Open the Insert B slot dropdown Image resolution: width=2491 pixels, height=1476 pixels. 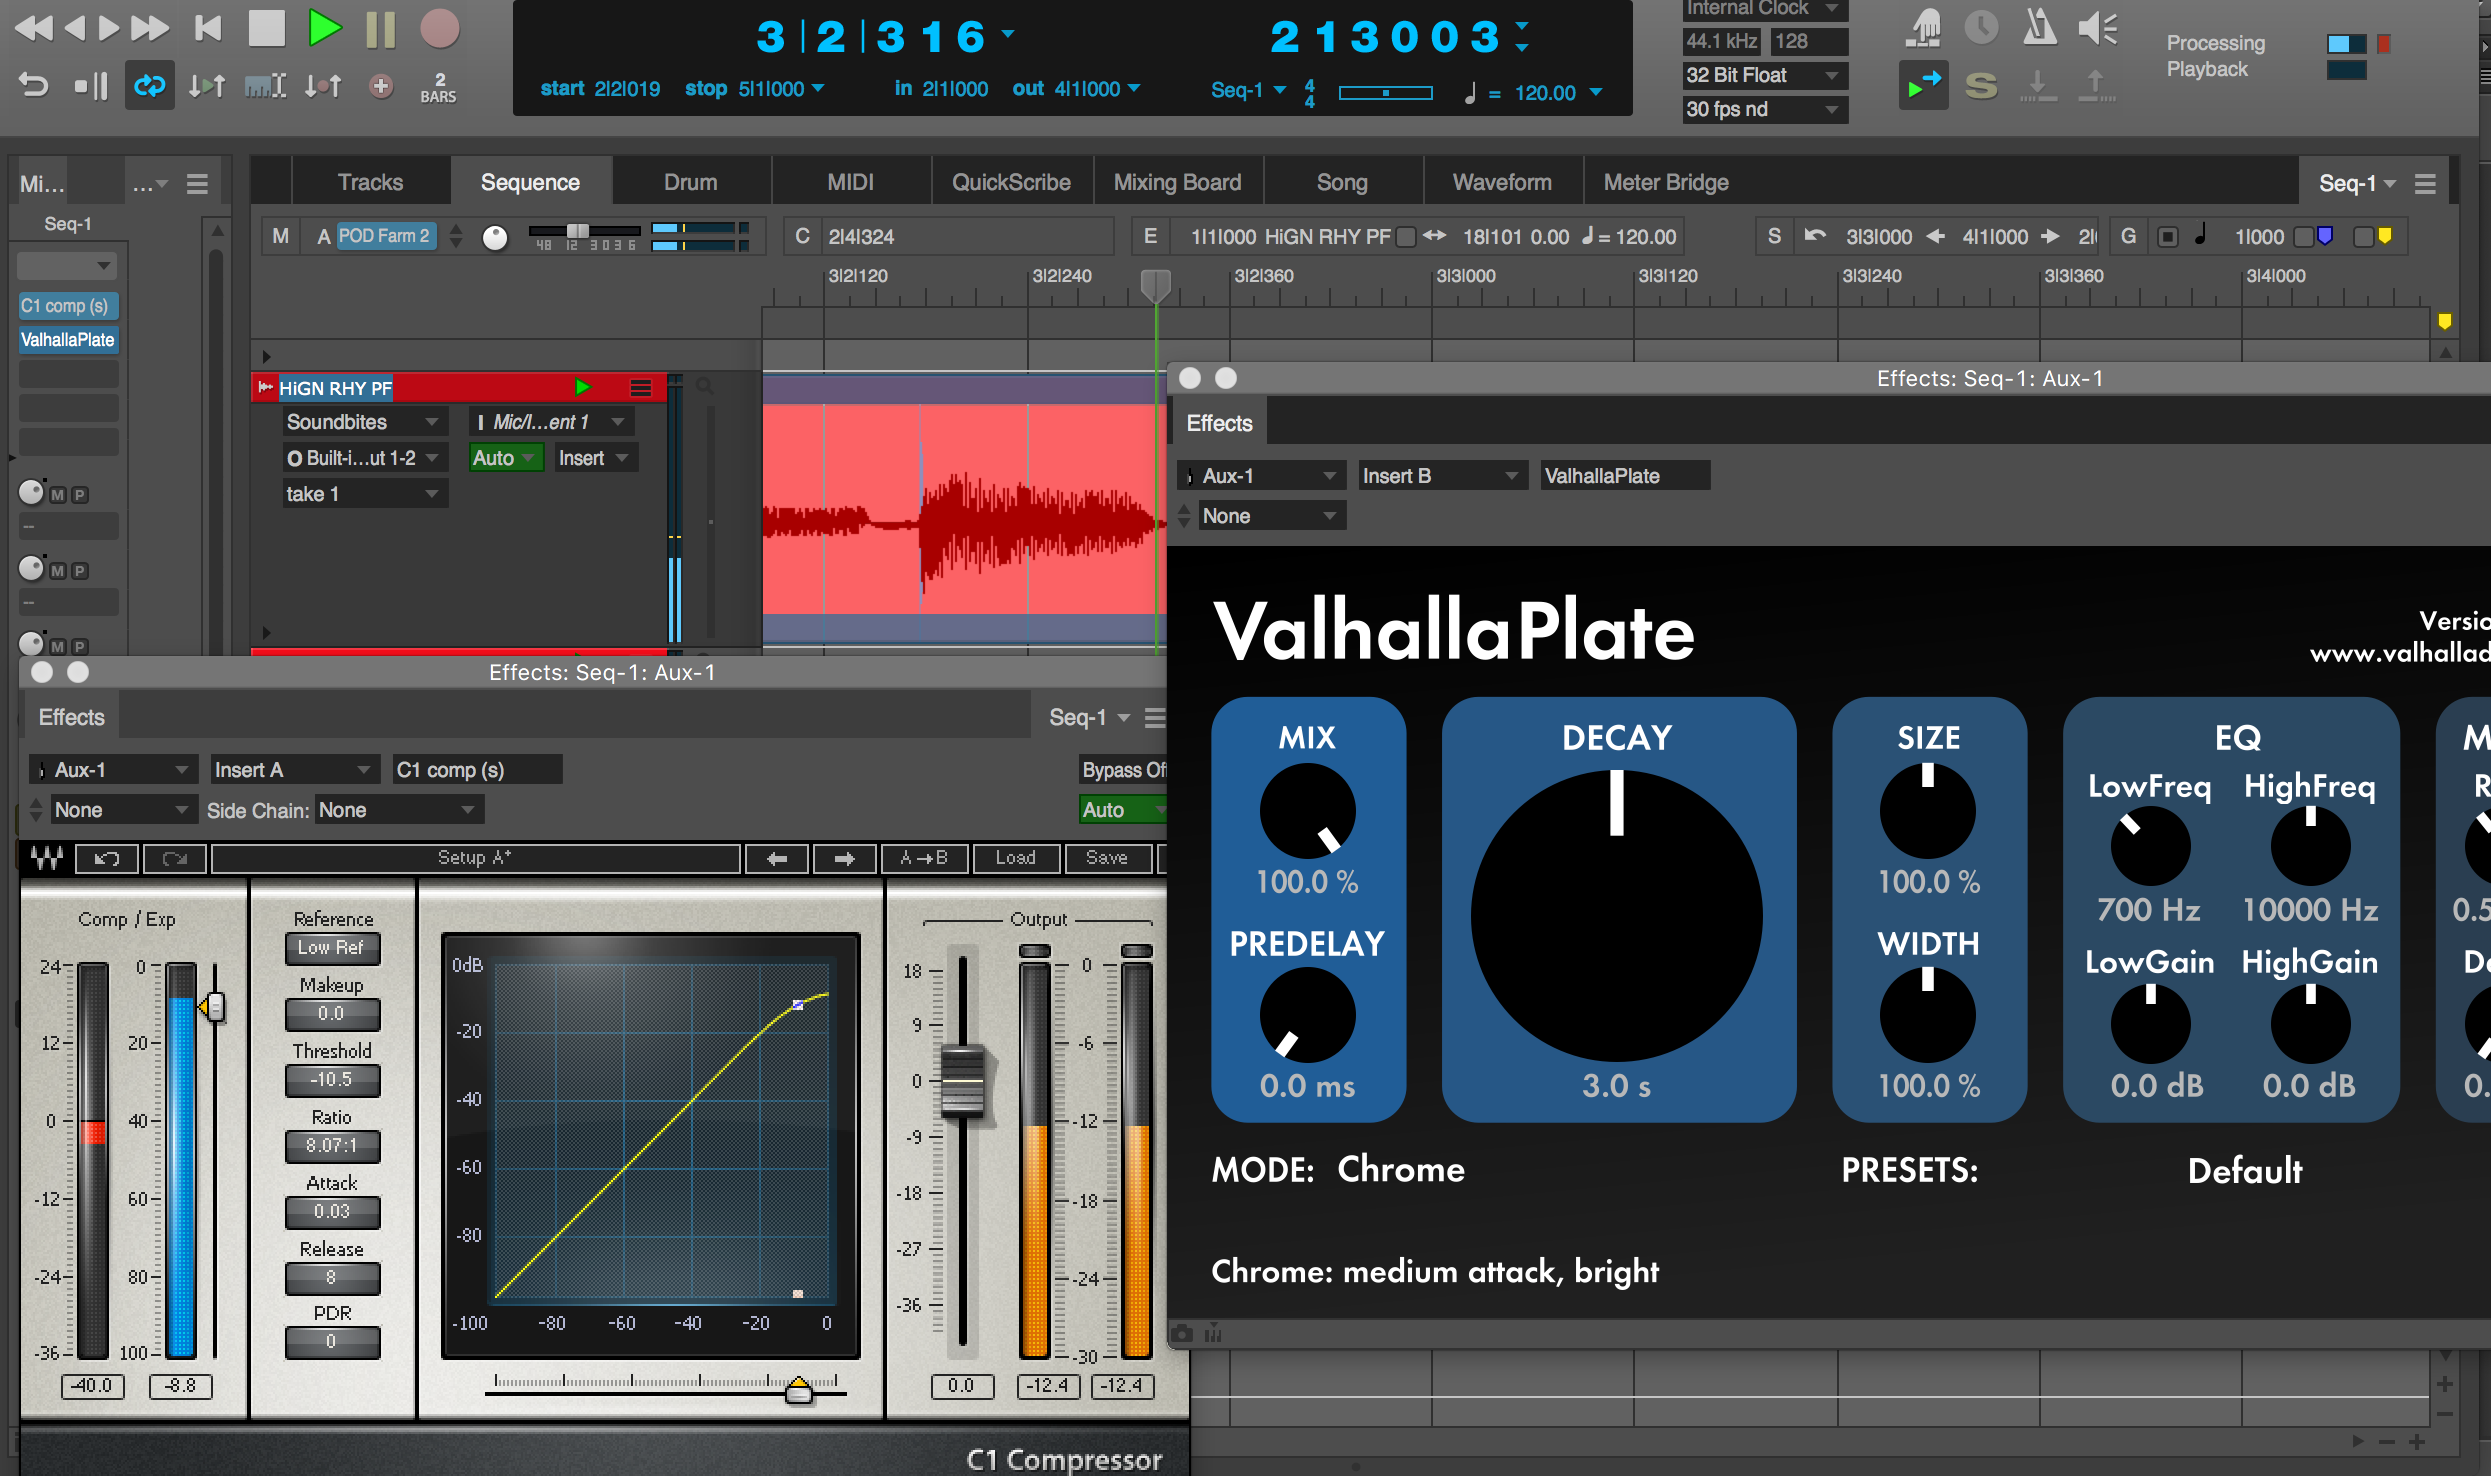pyautogui.click(x=1441, y=475)
